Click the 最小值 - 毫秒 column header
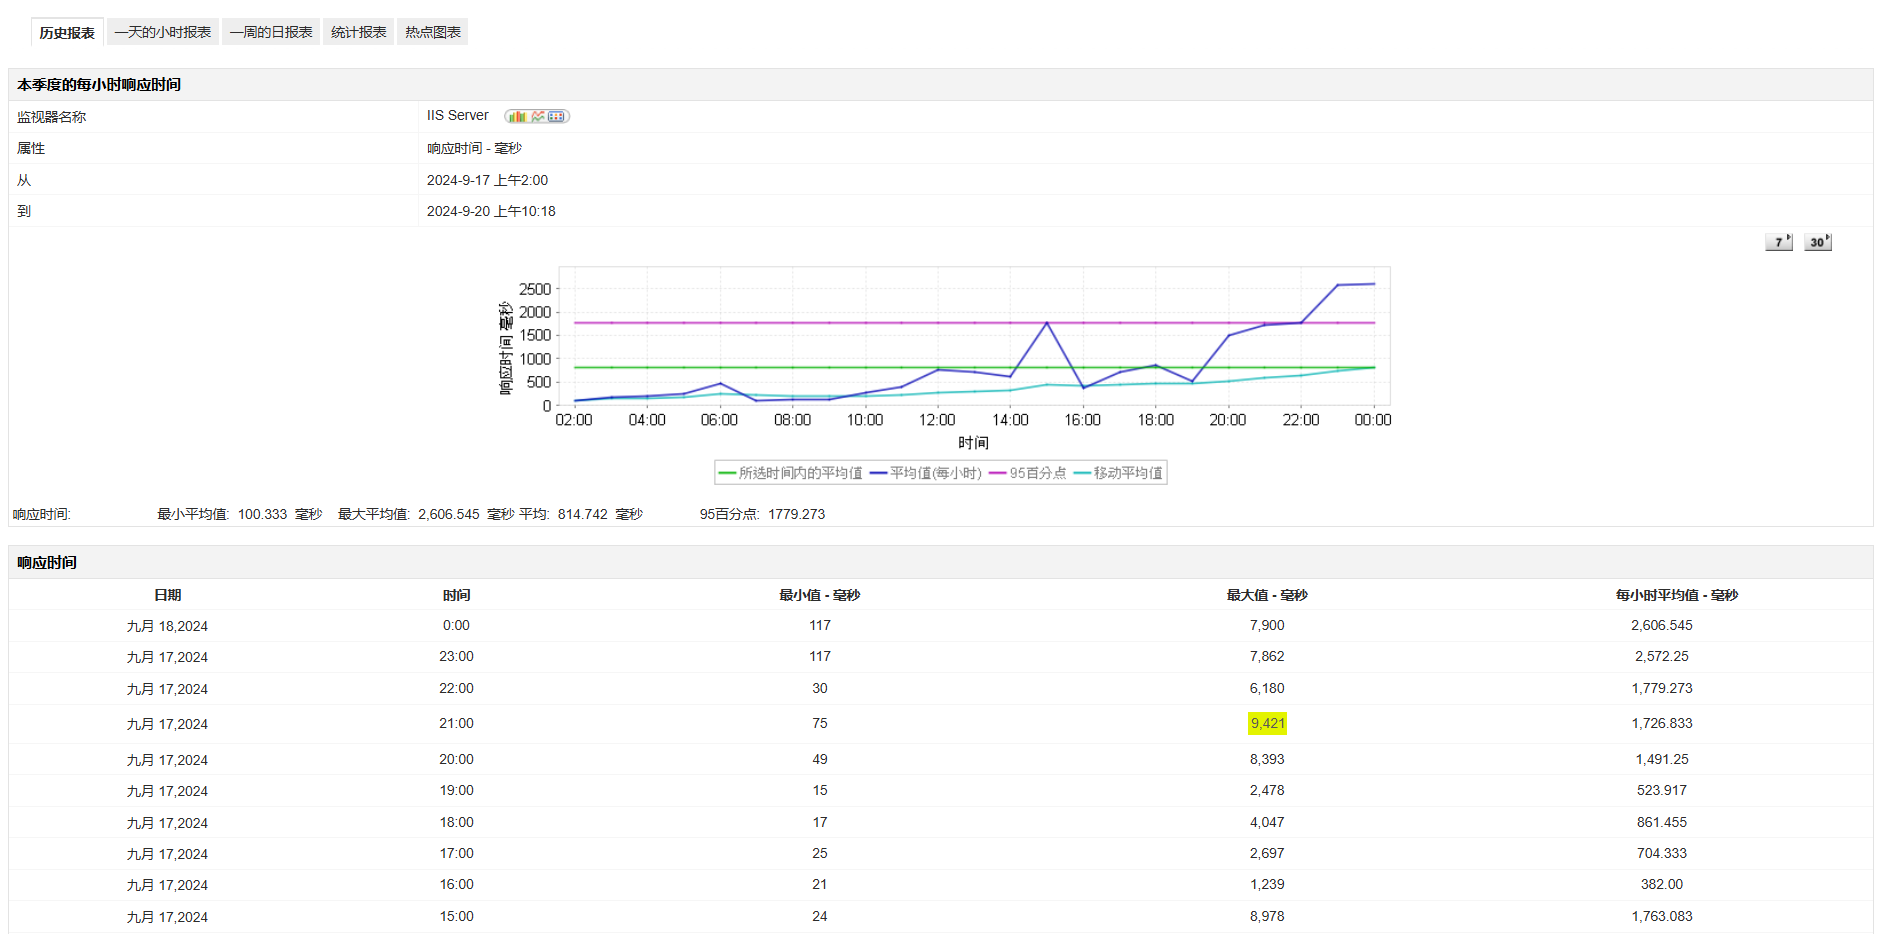Image resolution: width=1880 pixels, height=934 pixels. tap(819, 595)
